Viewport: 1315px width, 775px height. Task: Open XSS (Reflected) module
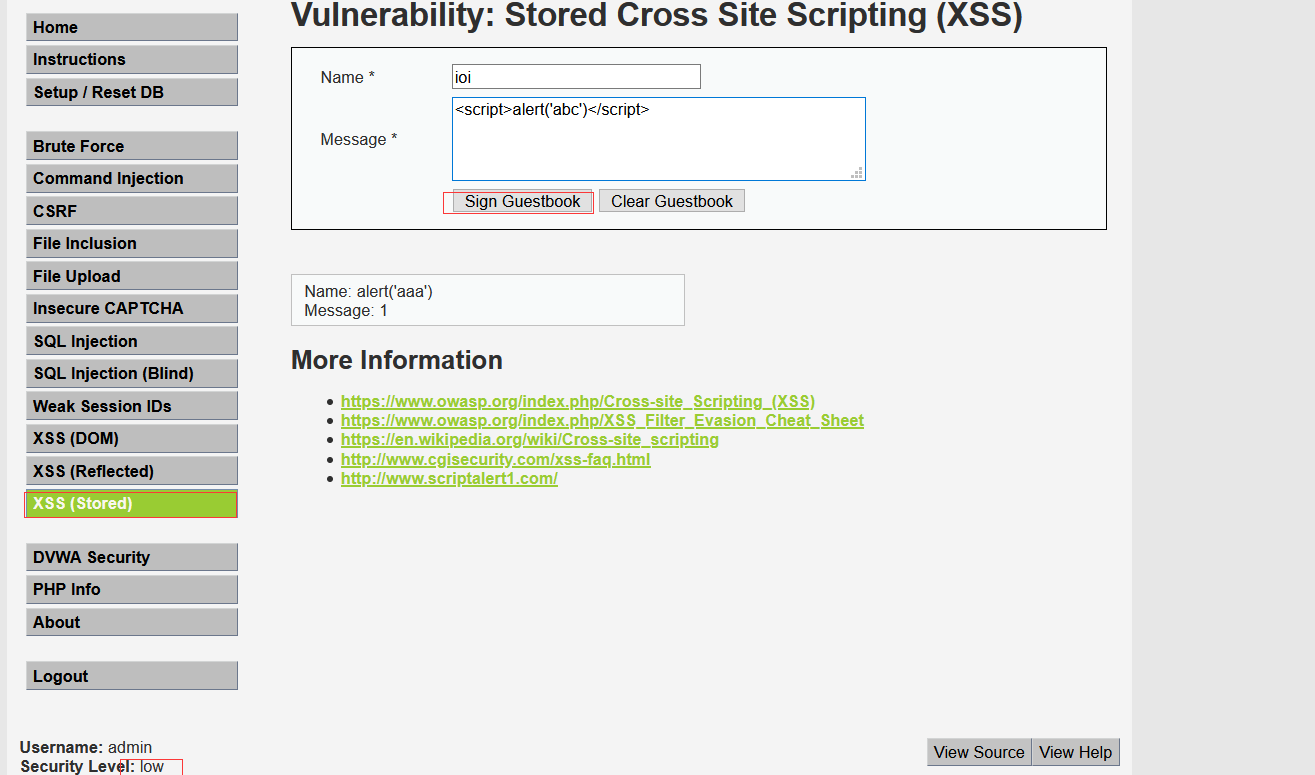pos(132,471)
